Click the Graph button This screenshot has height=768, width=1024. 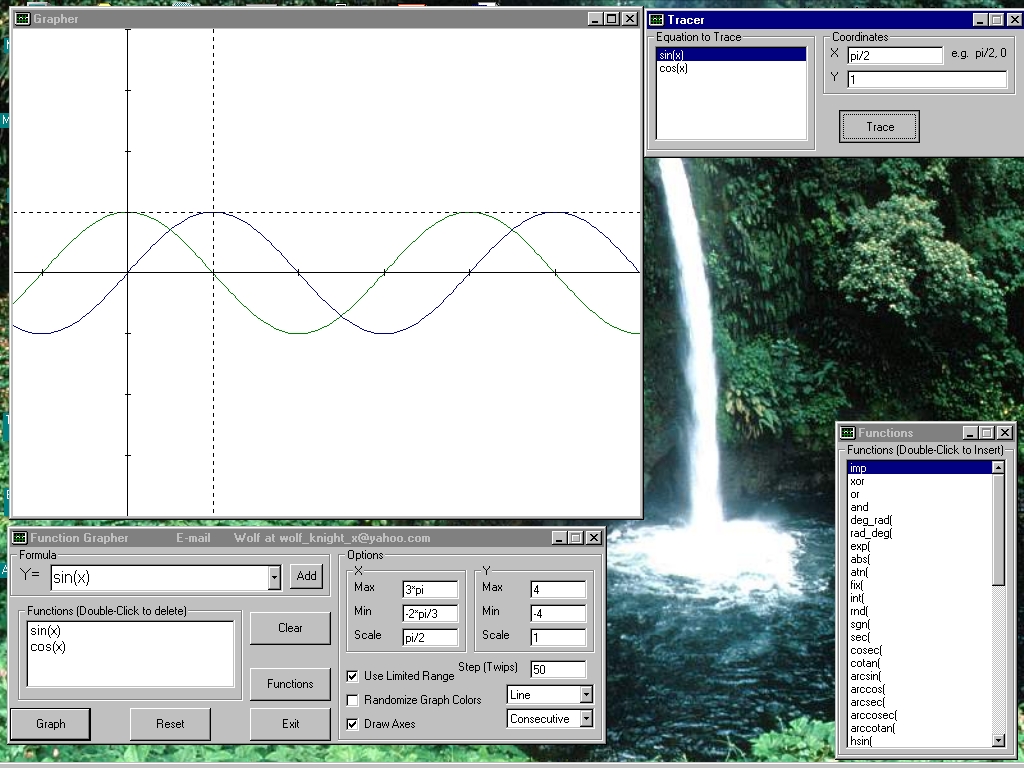50,724
